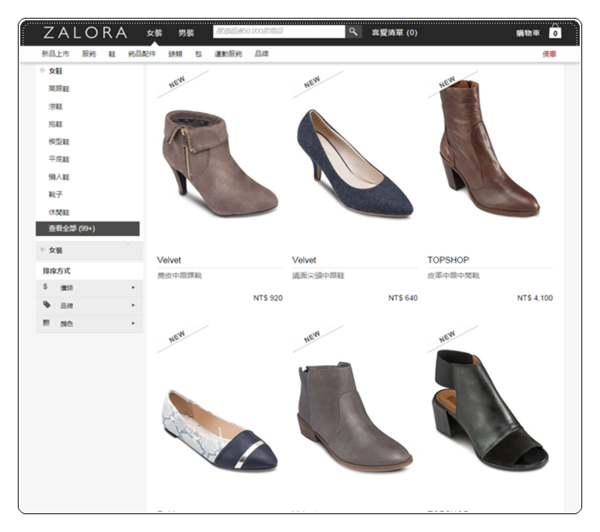600x532 pixels.
Task: Click the 皮革中跟中筒靴 product title
Action: (x=453, y=276)
